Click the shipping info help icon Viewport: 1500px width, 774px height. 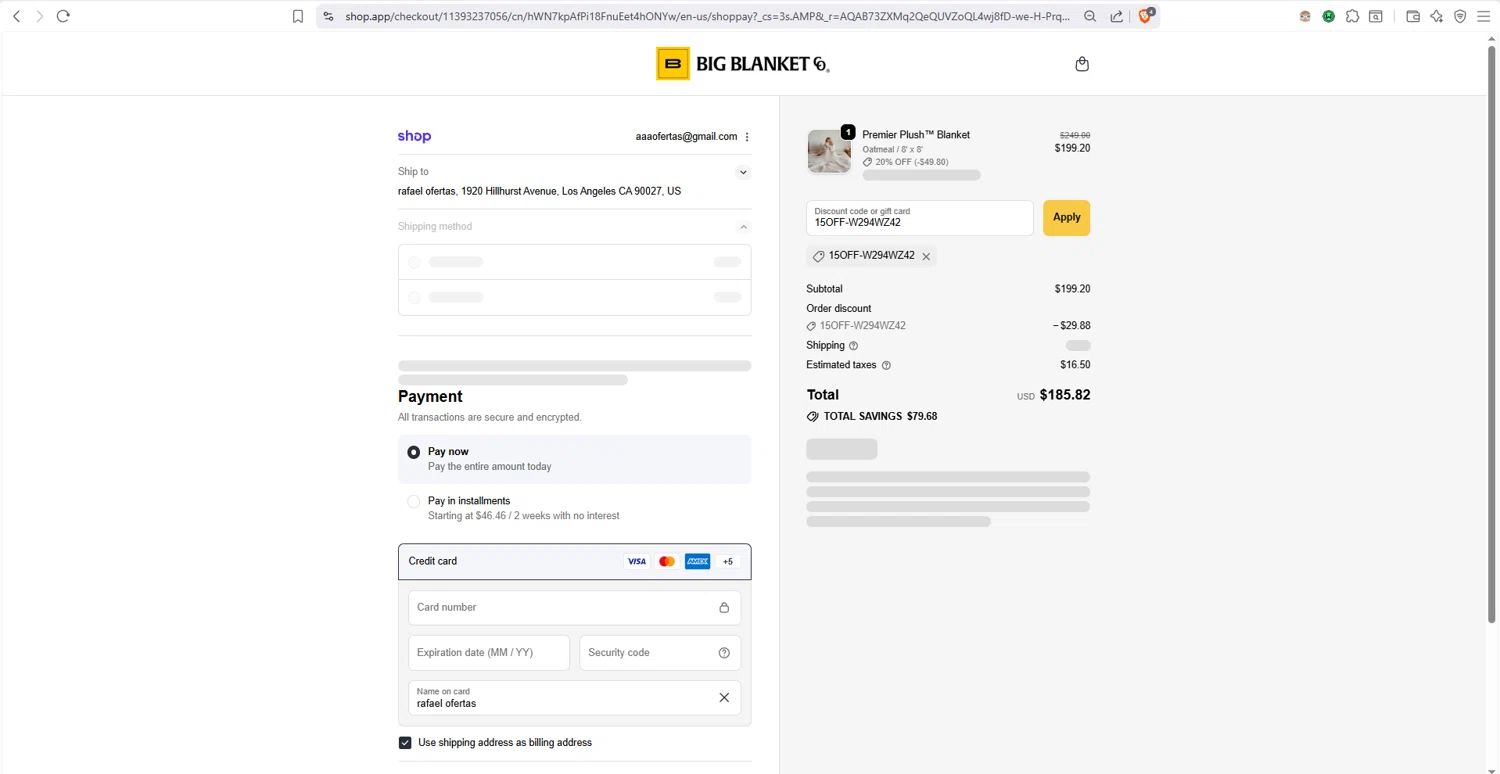click(x=853, y=346)
